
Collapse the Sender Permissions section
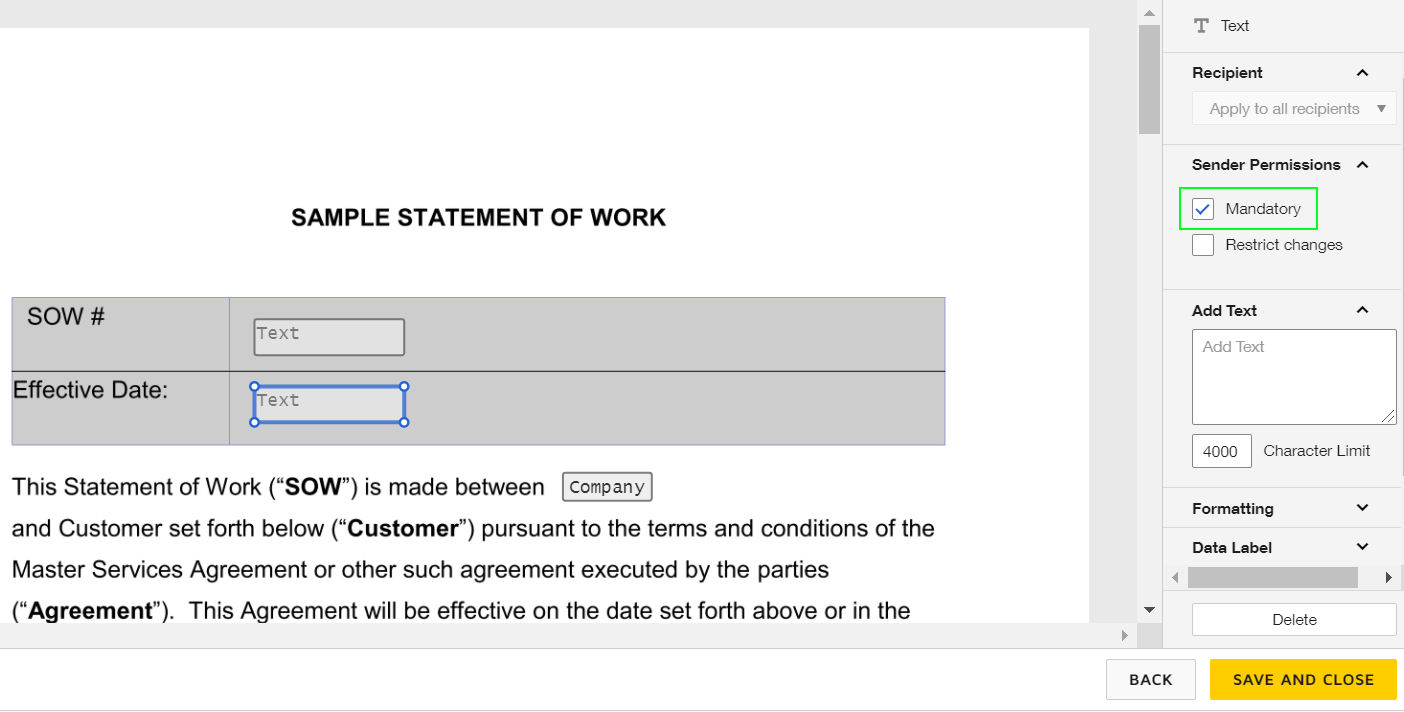click(1362, 164)
